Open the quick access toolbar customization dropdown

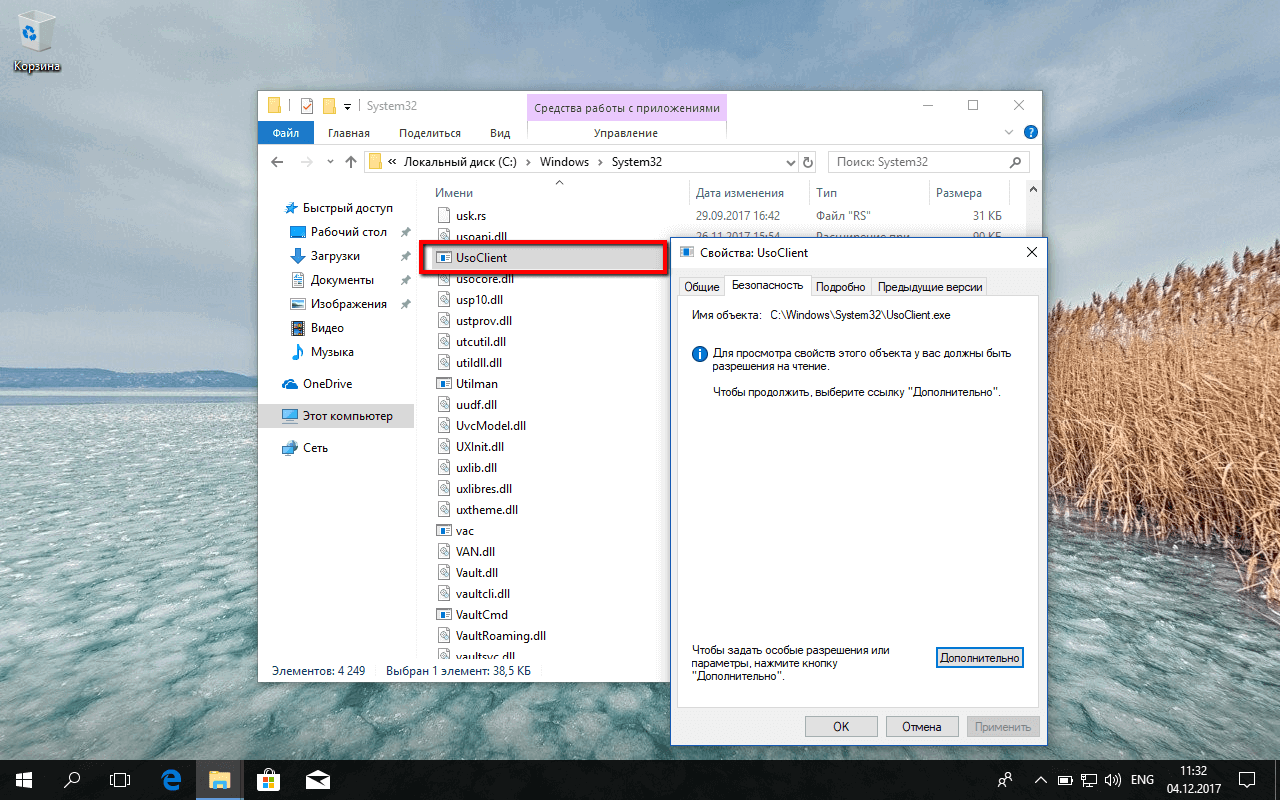(x=347, y=105)
